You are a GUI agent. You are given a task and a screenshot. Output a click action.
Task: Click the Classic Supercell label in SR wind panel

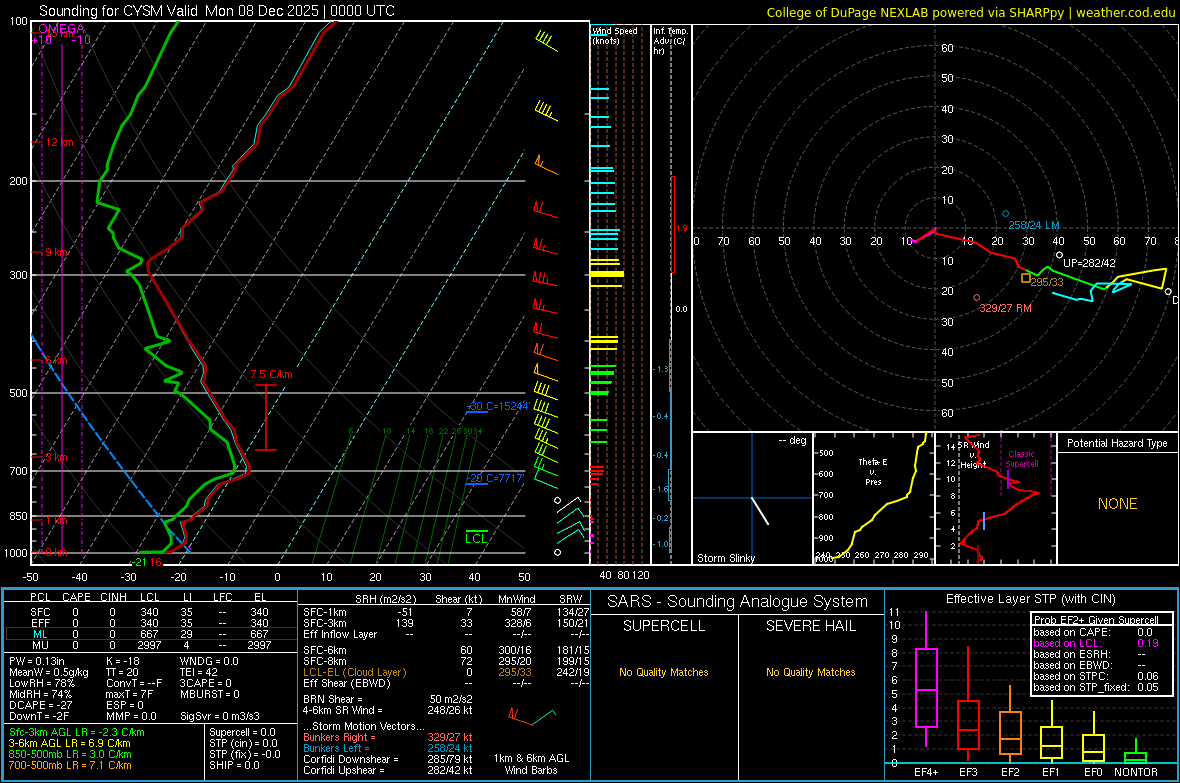pos(1021,459)
